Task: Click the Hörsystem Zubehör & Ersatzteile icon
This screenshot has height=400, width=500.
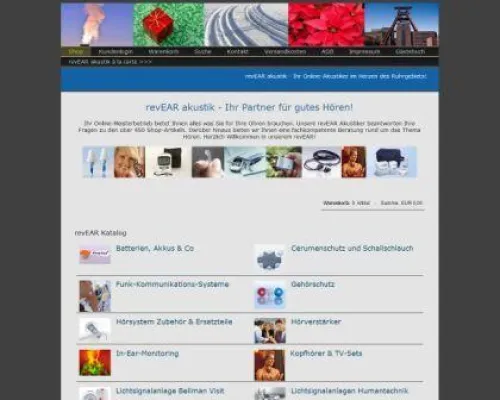Action: coord(95,329)
